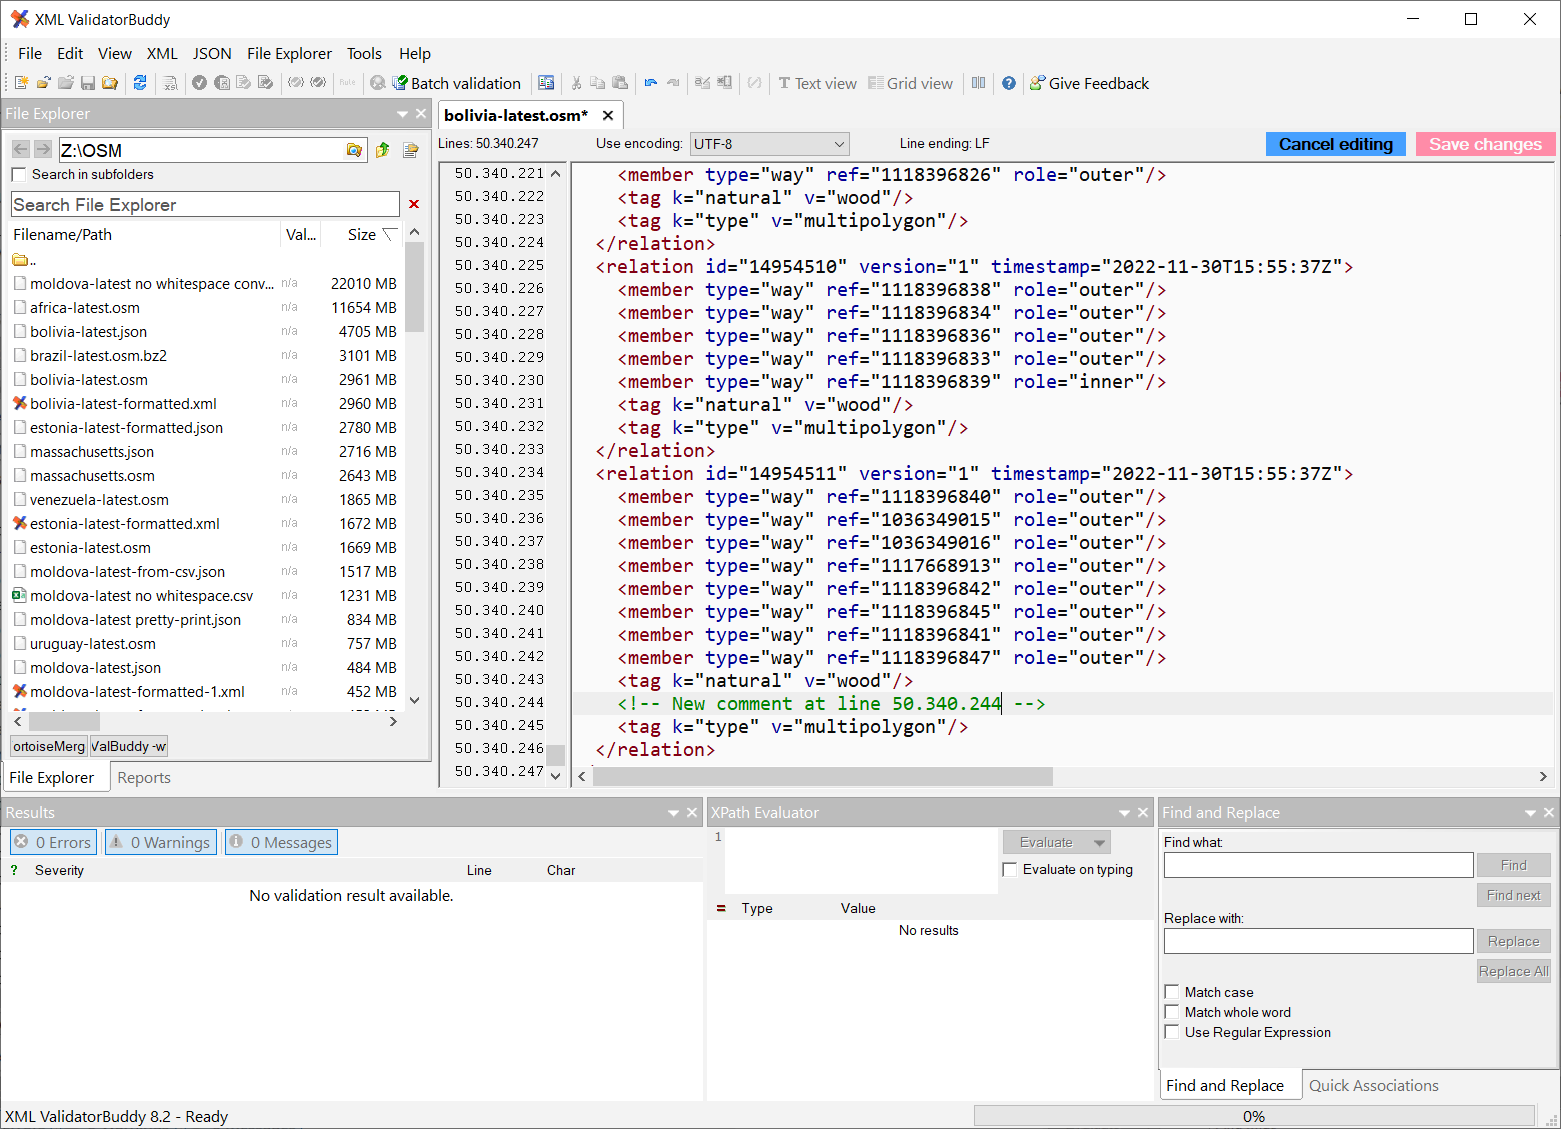Open the JSON menu
This screenshot has width=1561, height=1129.
coord(211,53)
